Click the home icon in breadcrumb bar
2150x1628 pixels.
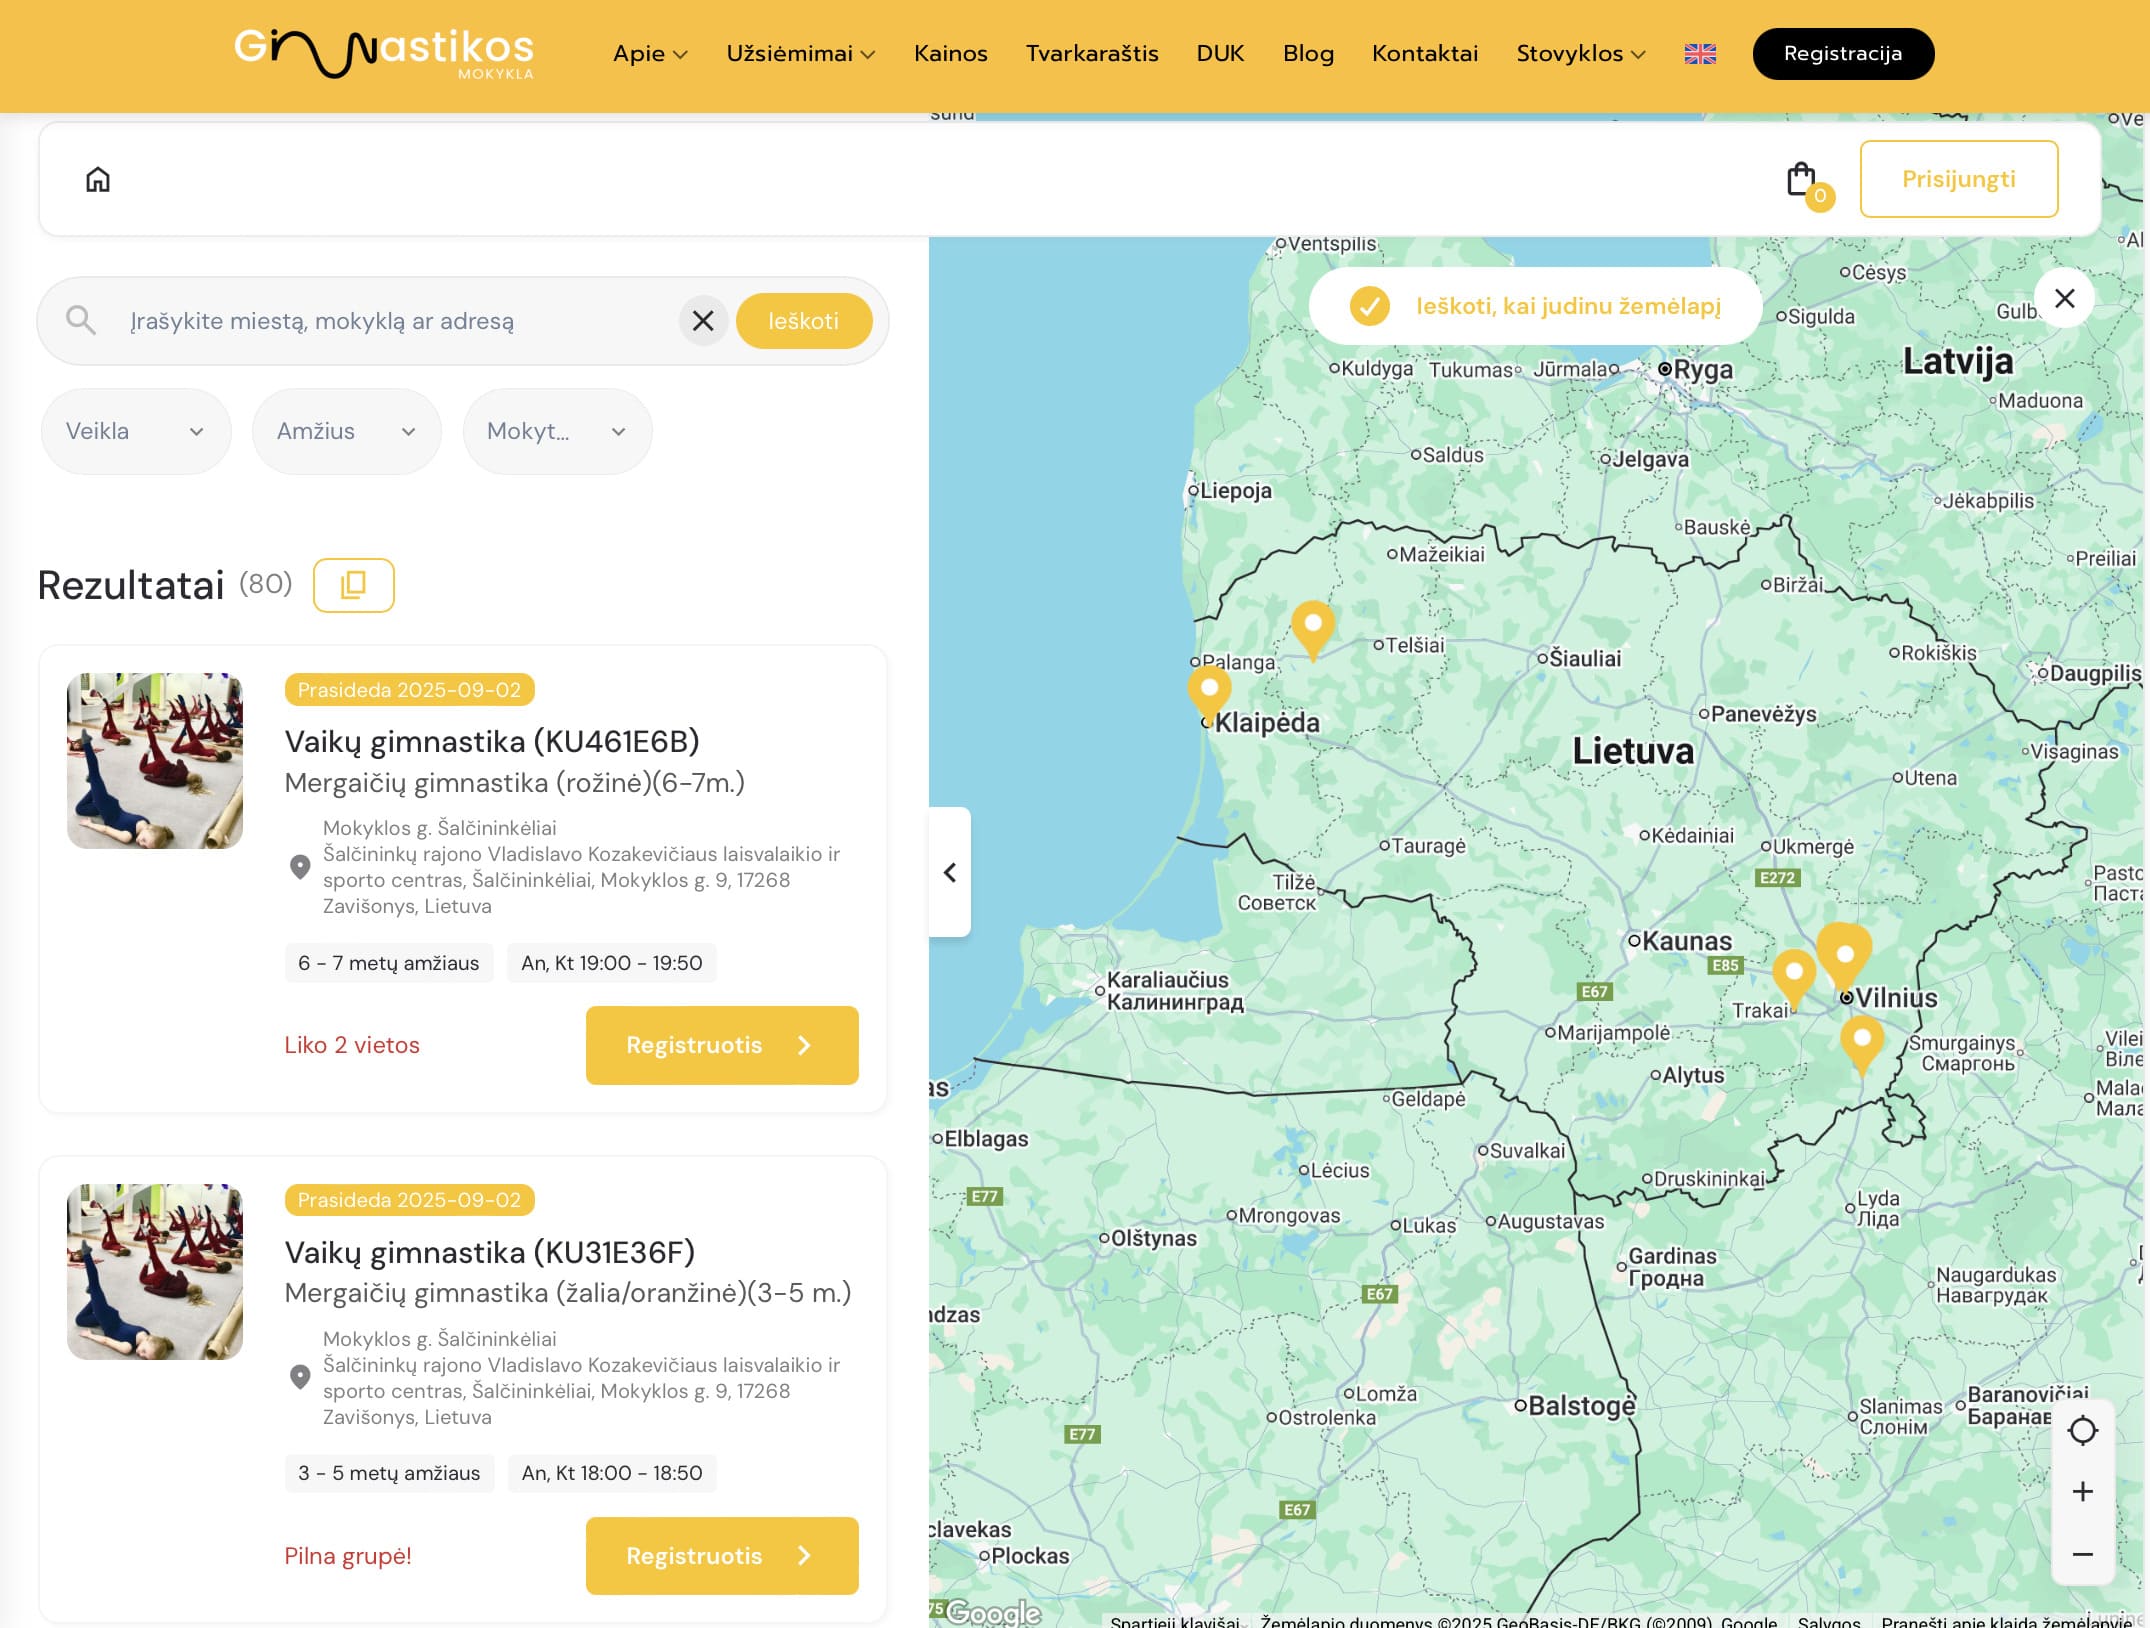98,180
